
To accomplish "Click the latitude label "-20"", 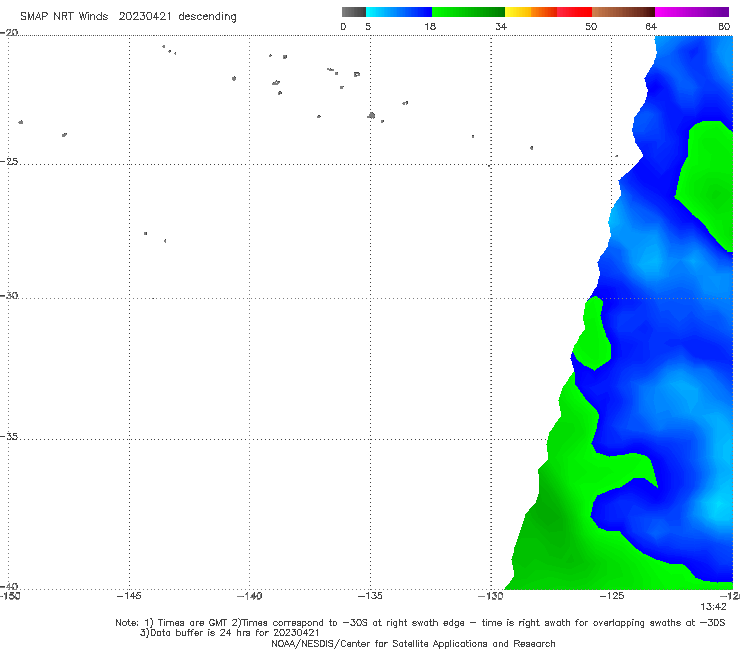I will coord(9,32).
